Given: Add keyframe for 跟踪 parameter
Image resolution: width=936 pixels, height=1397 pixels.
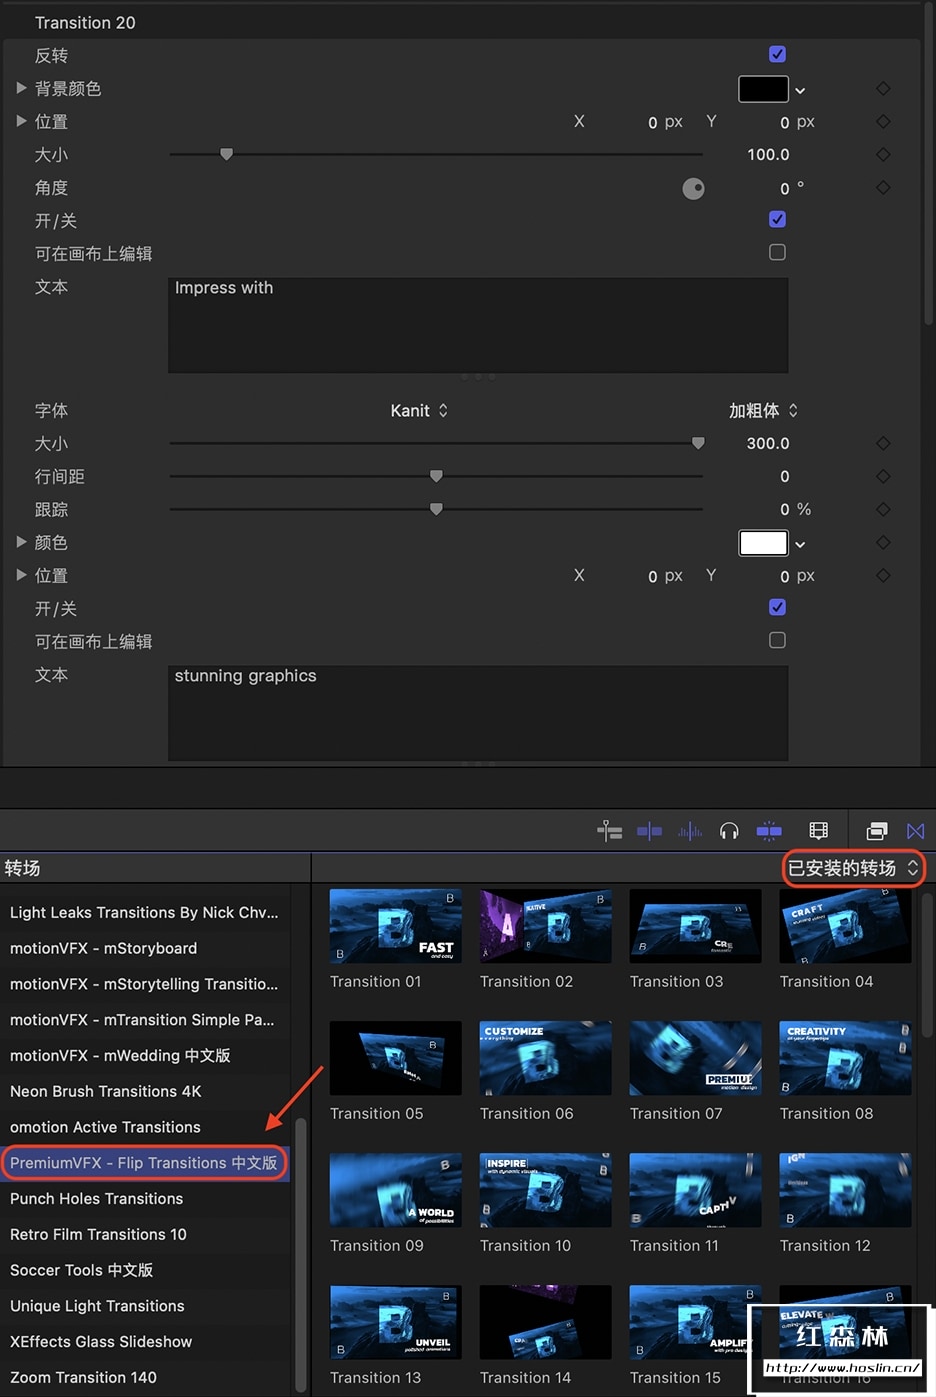Looking at the screenshot, I should (883, 509).
